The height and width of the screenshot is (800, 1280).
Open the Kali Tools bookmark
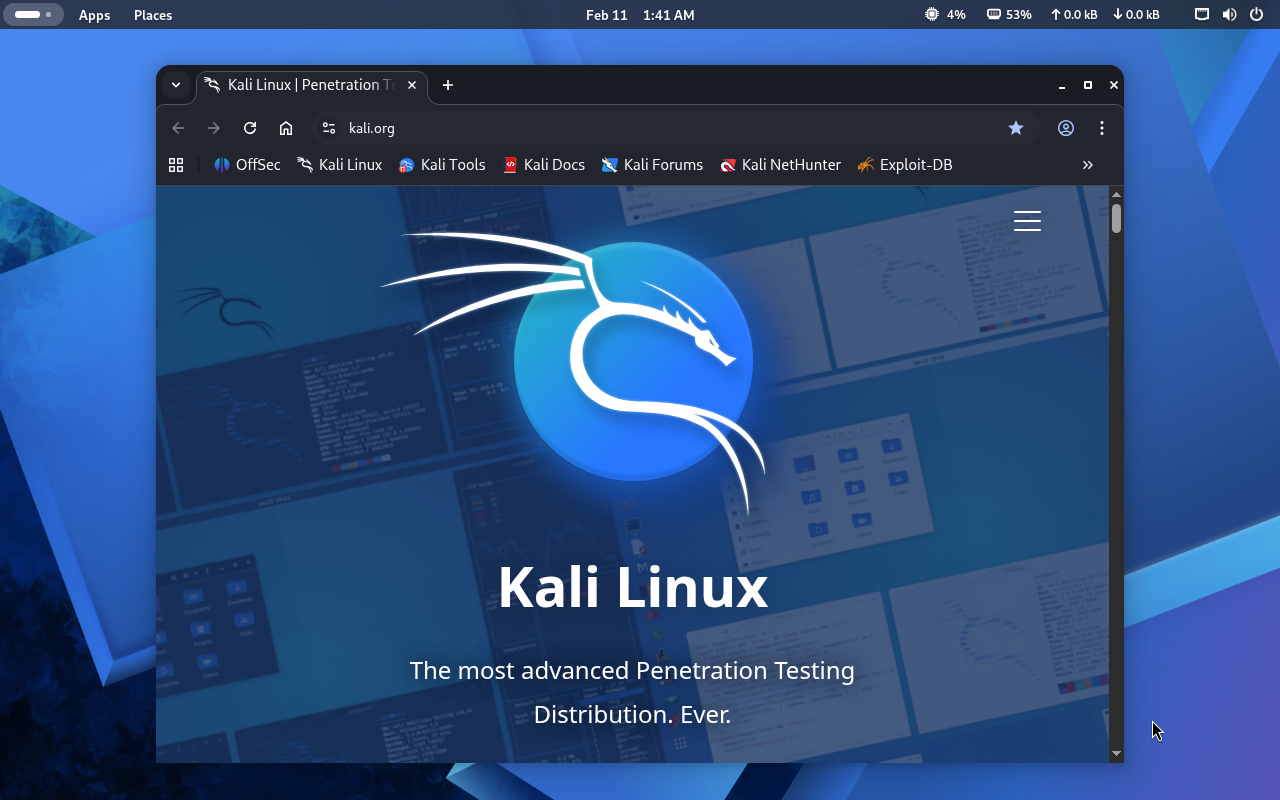click(x=442, y=165)
